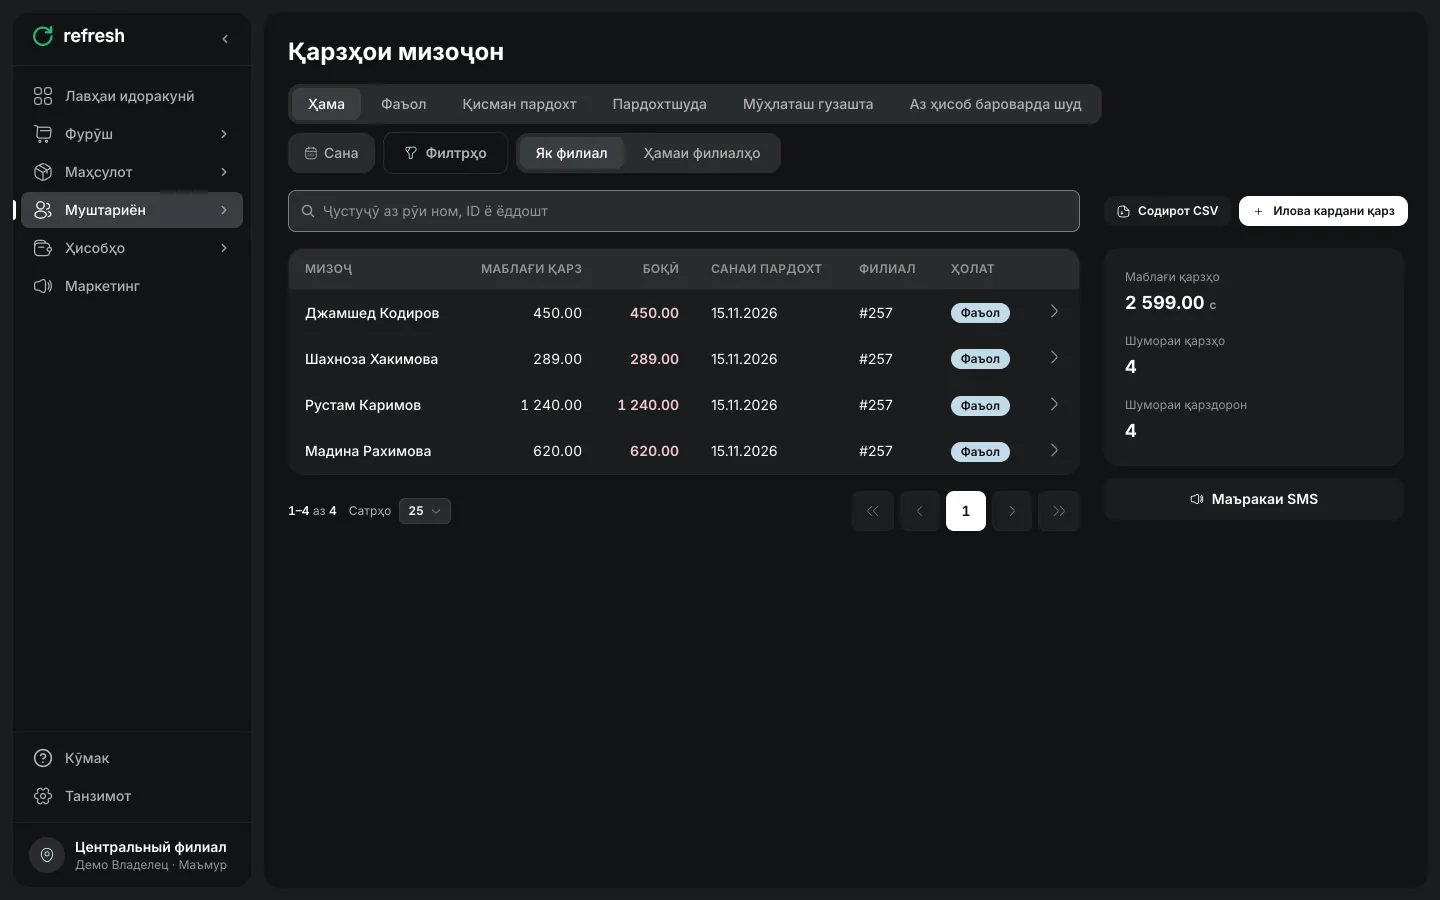
Task: Select page 1 button
Action: (x=966, y=511)
